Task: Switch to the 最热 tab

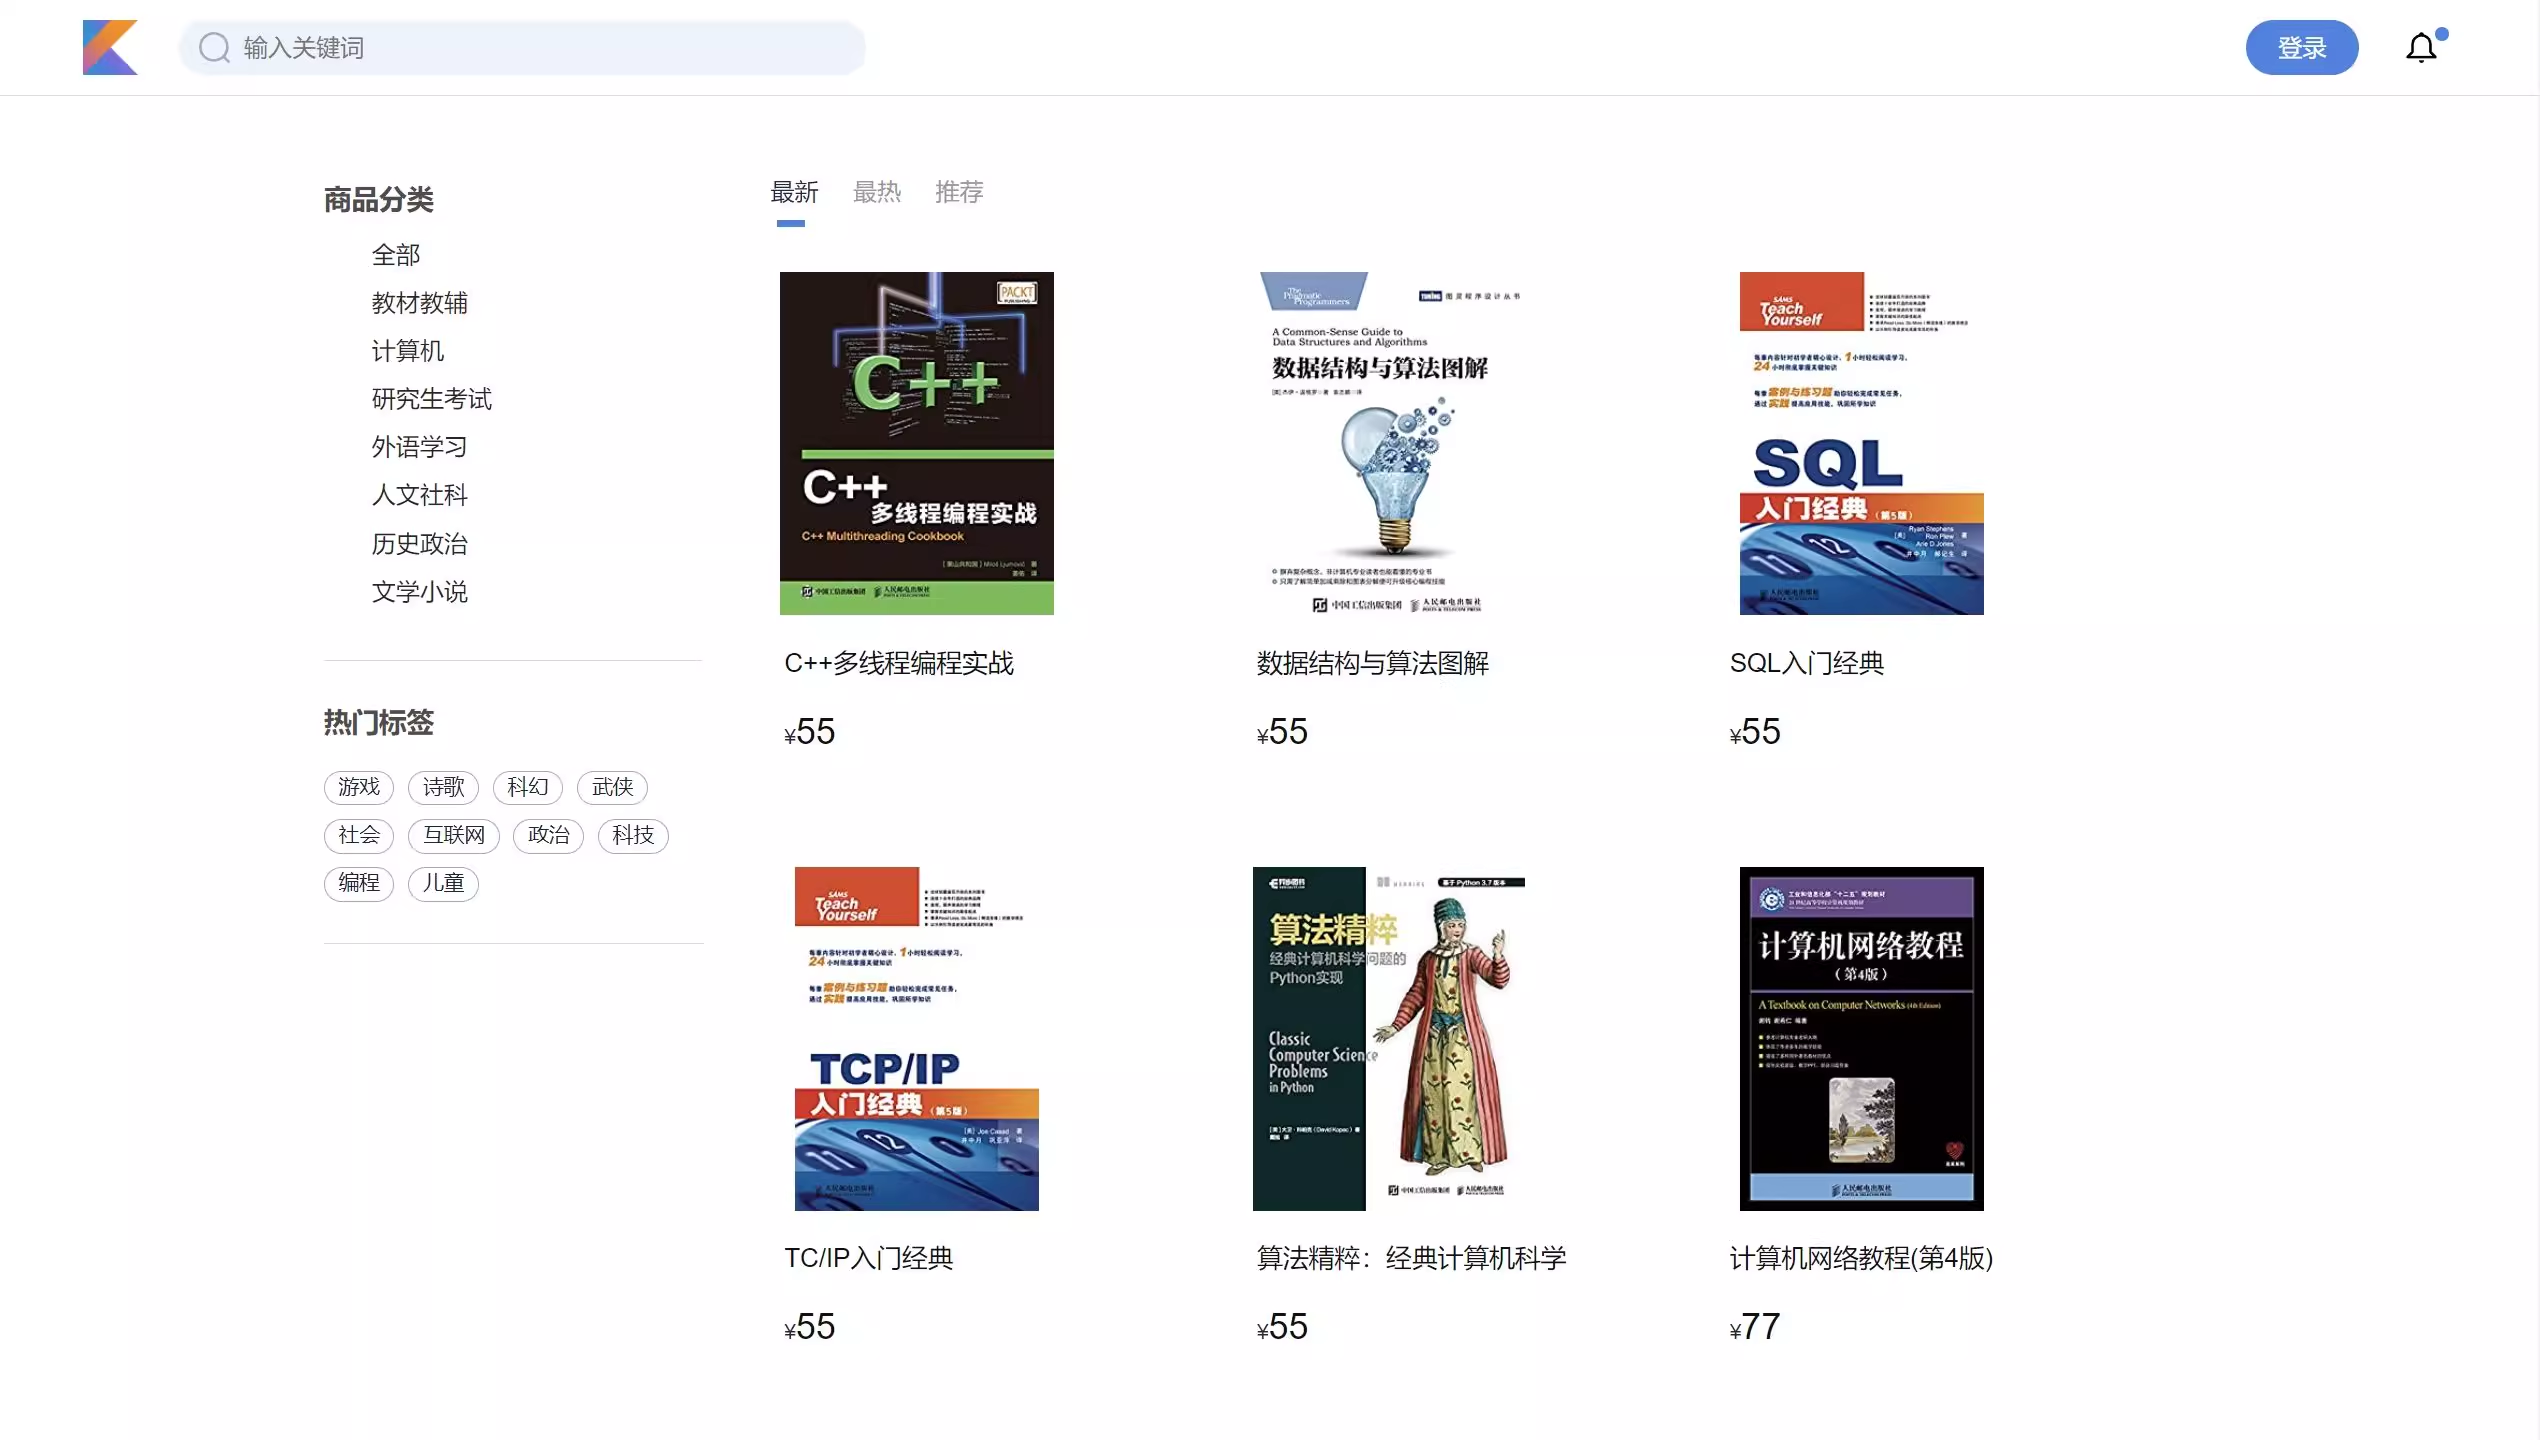Action: (876, 191)
